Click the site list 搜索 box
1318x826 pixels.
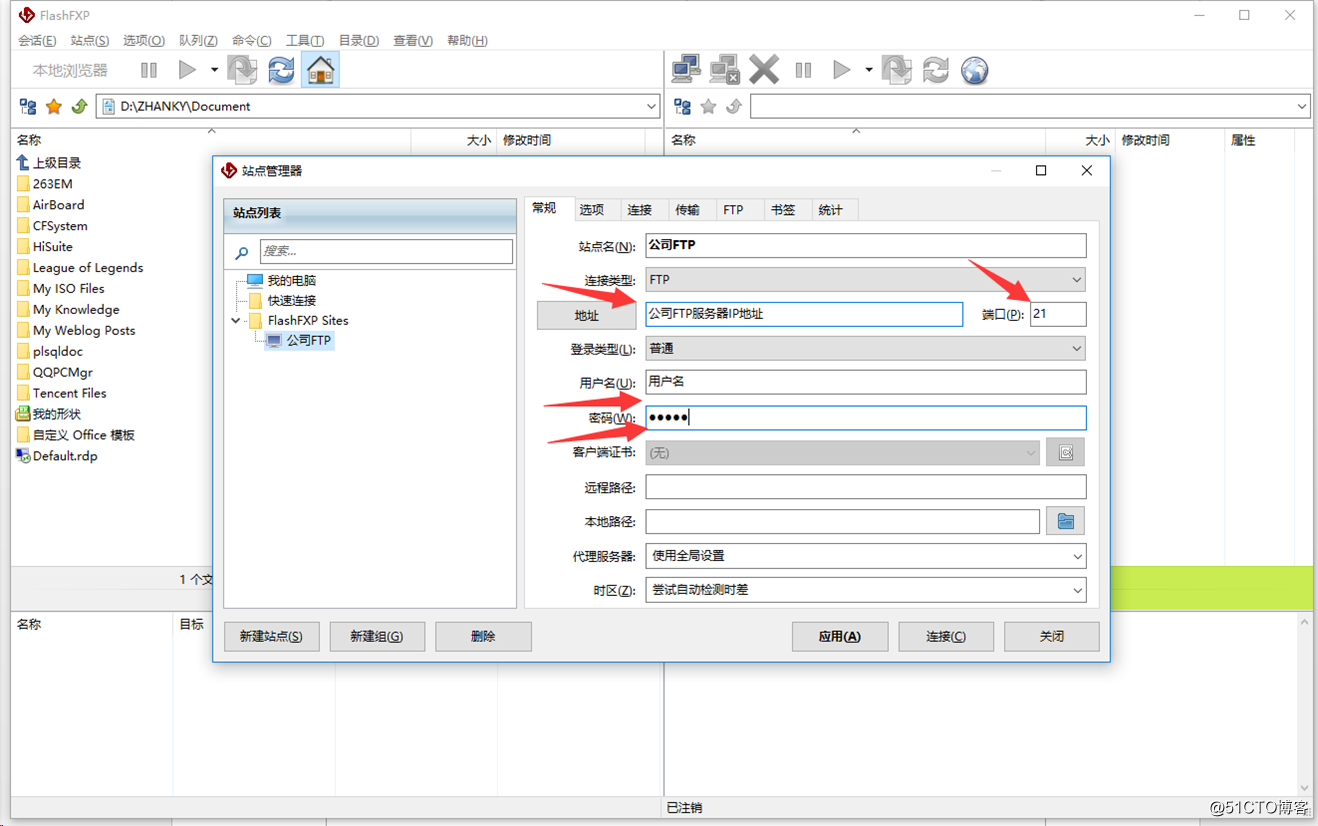(x=386, y=251)
